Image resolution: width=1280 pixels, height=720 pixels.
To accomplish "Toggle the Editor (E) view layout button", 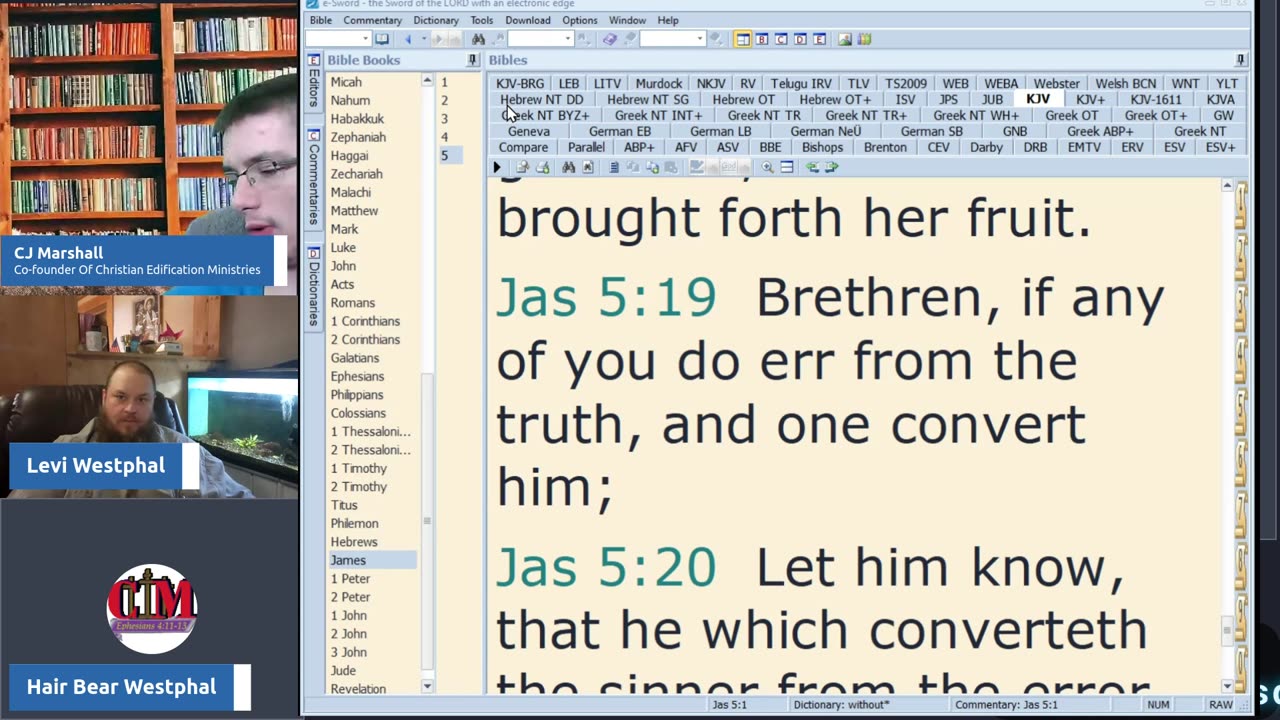I will [x=819, y=39].
